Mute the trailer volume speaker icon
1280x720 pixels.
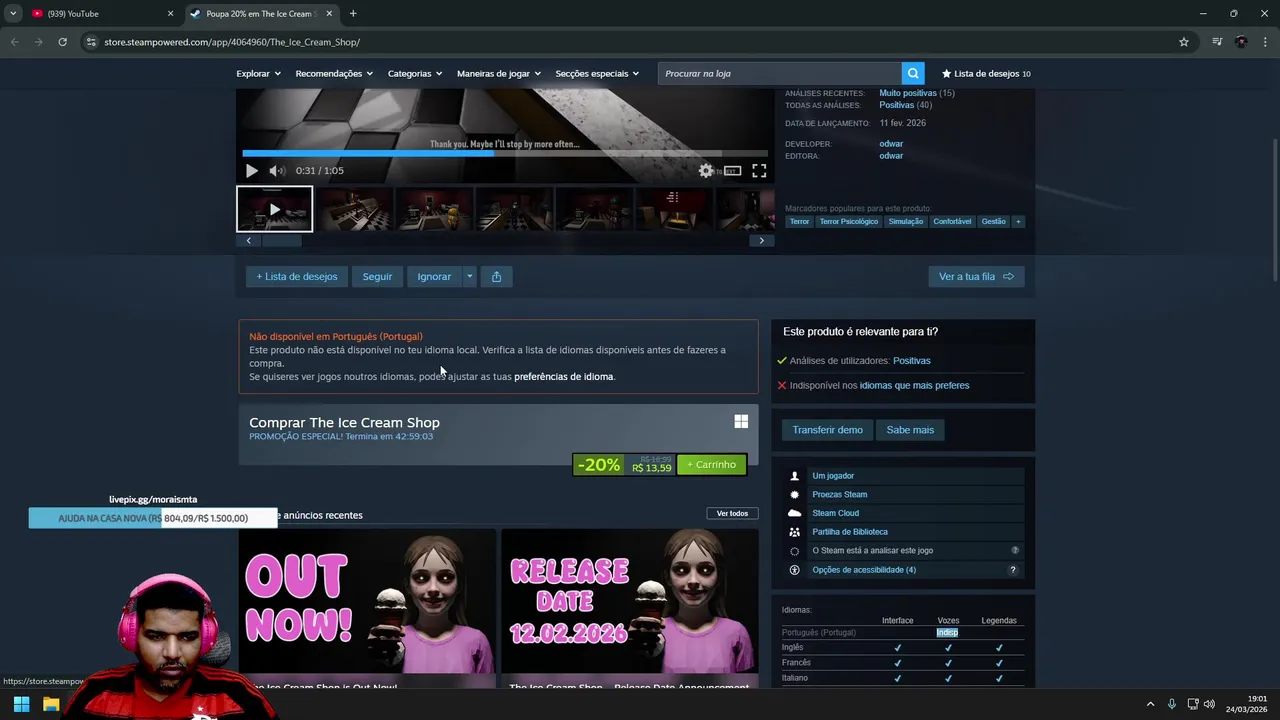(x=277, y=171)
